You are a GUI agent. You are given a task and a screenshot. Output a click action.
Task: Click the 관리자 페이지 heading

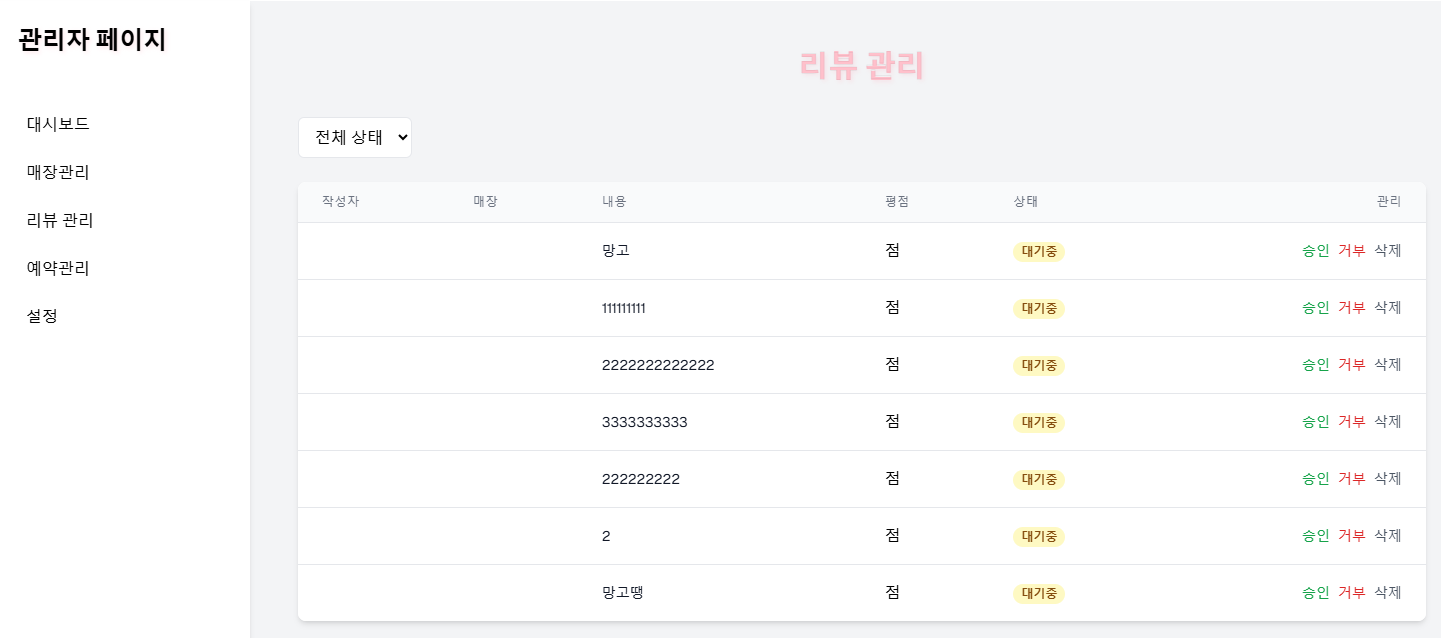pyautogui.click(x=92, y=40)
